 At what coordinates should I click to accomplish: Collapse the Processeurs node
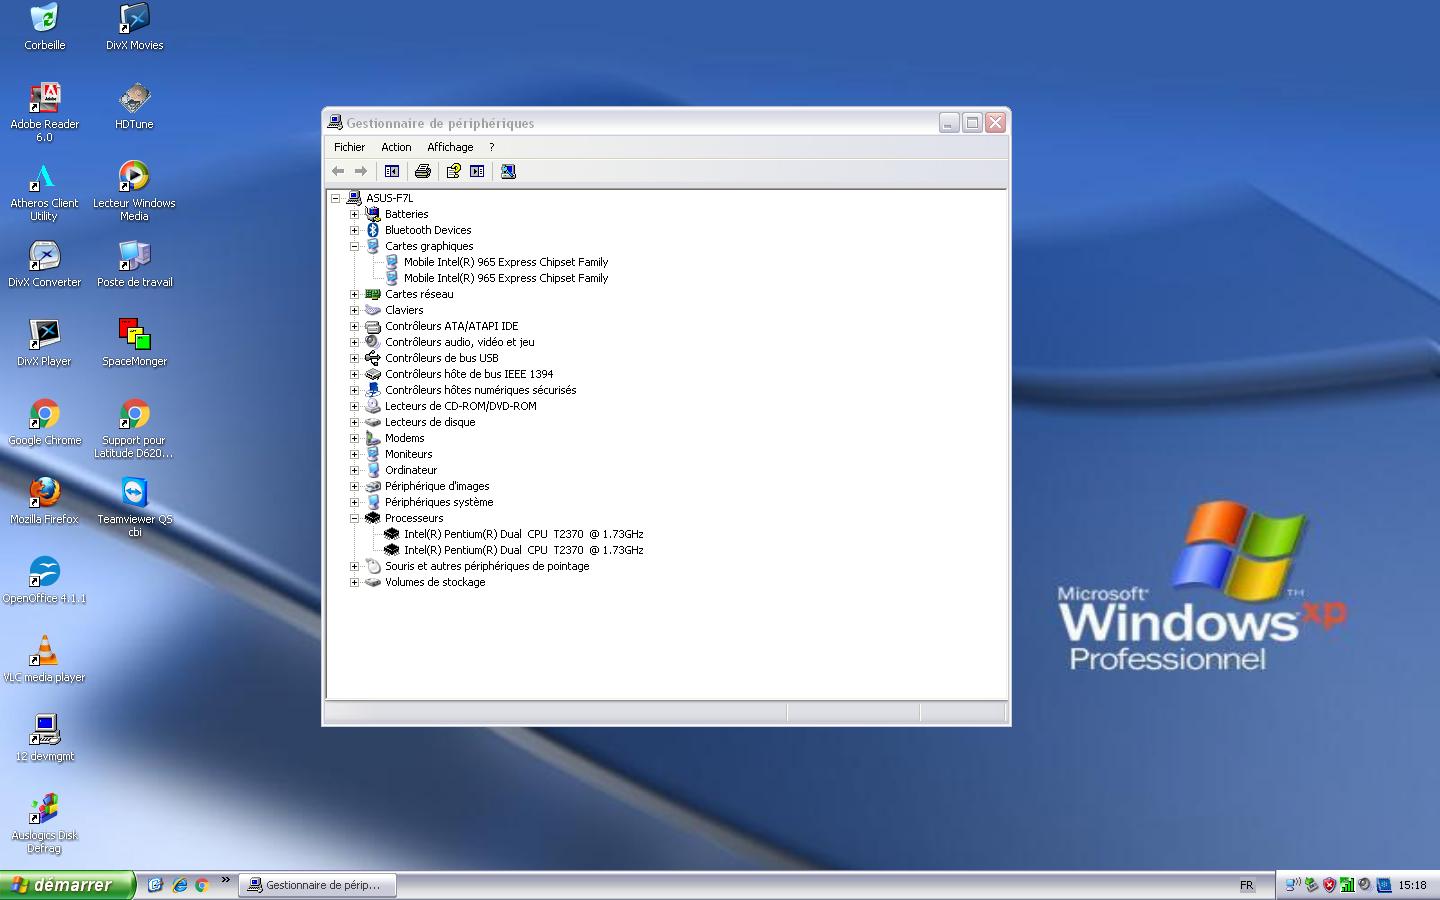[x=354, y=518]
